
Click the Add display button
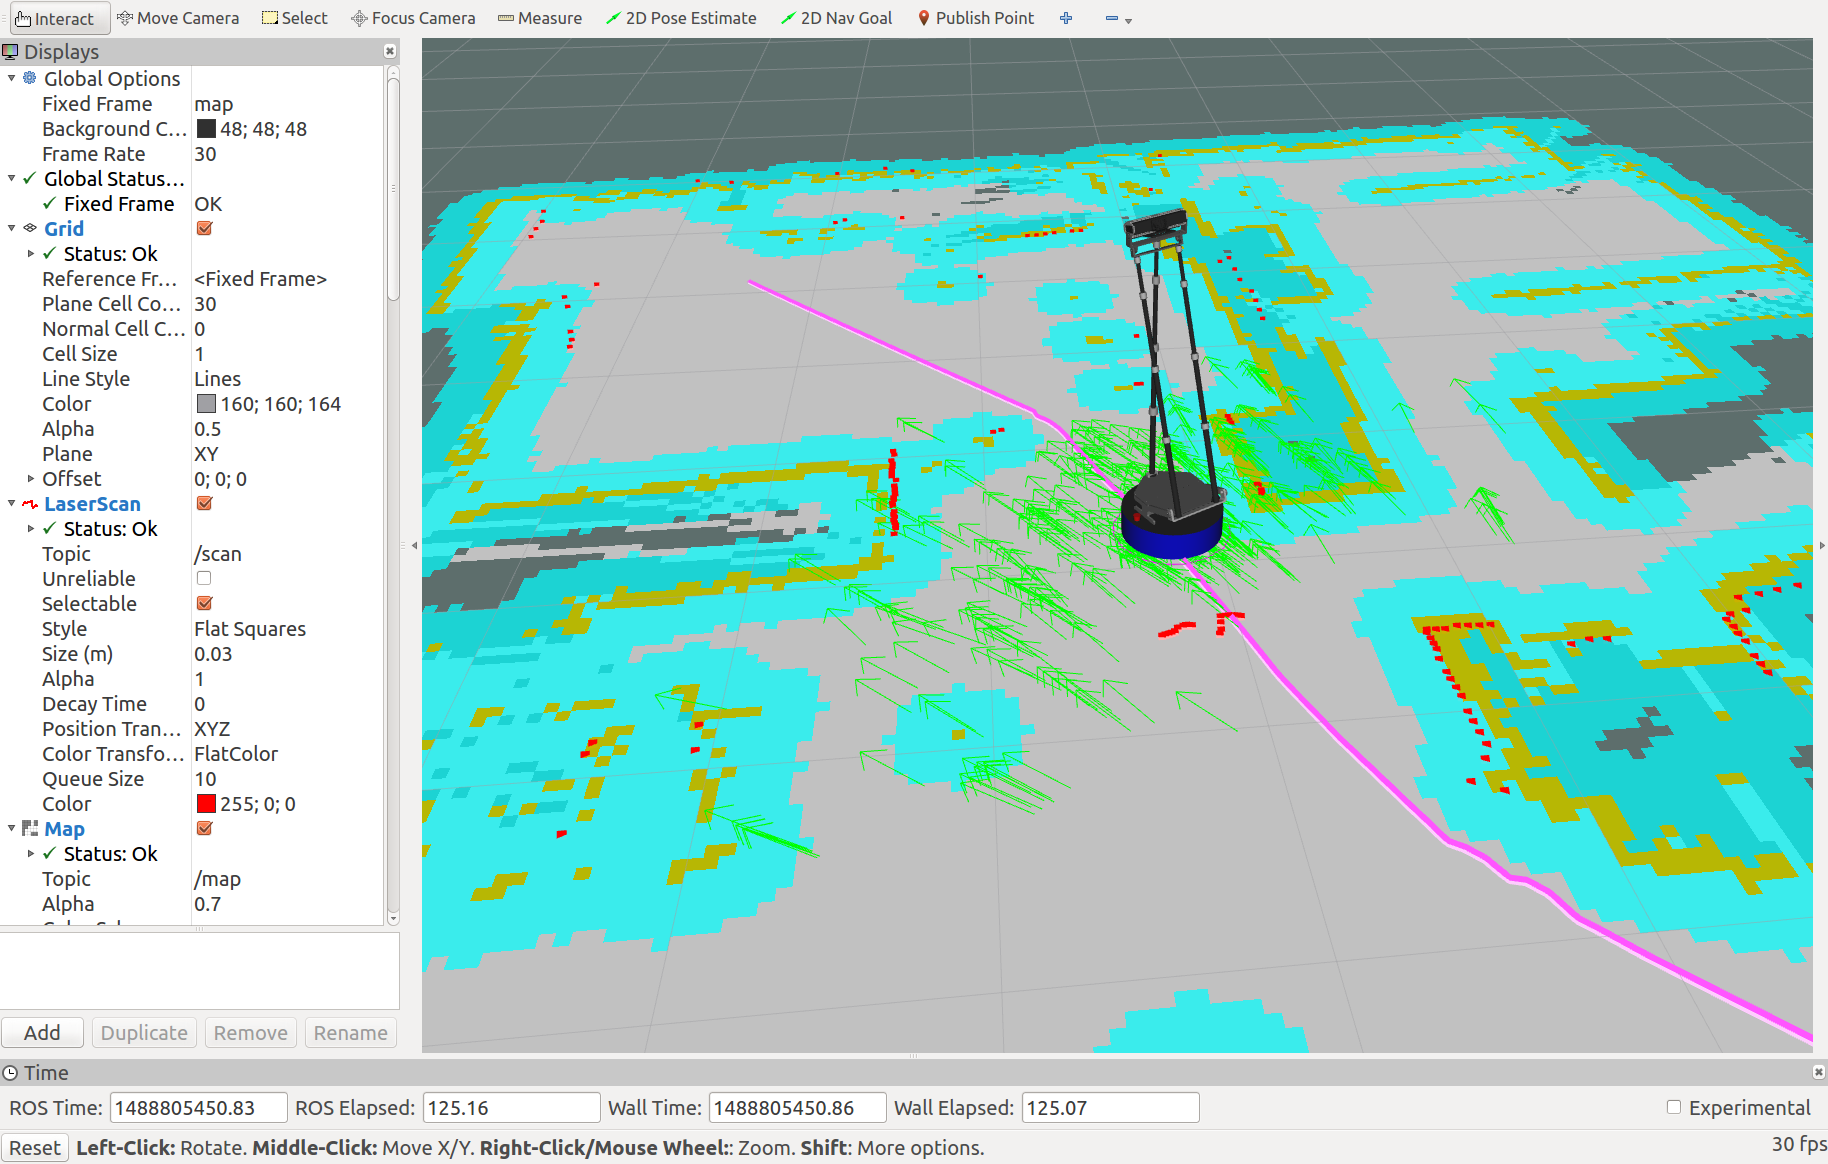[42, 1033]
